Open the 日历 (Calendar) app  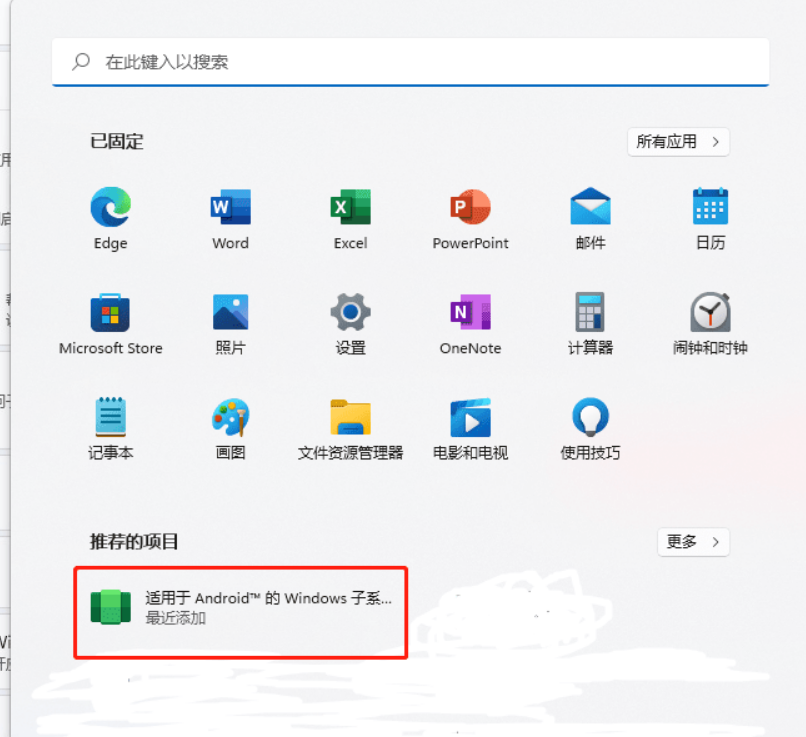coord(710,213)
